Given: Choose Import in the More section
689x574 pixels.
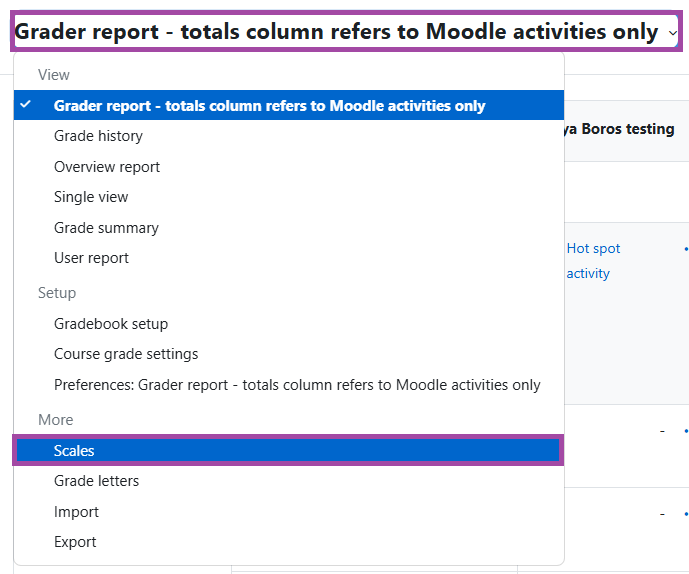Looking at the screenshot, I should pos(289,512).
